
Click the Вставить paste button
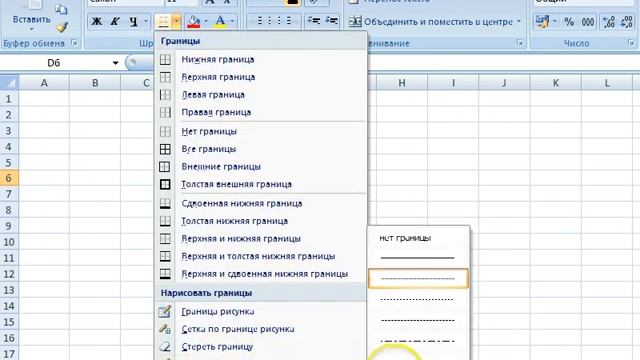pyautogui.click(x=31, y=16)
